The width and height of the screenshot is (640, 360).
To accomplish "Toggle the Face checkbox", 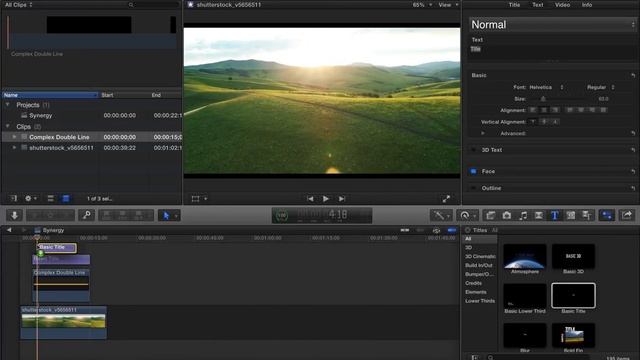I will [x=473, y=171].
